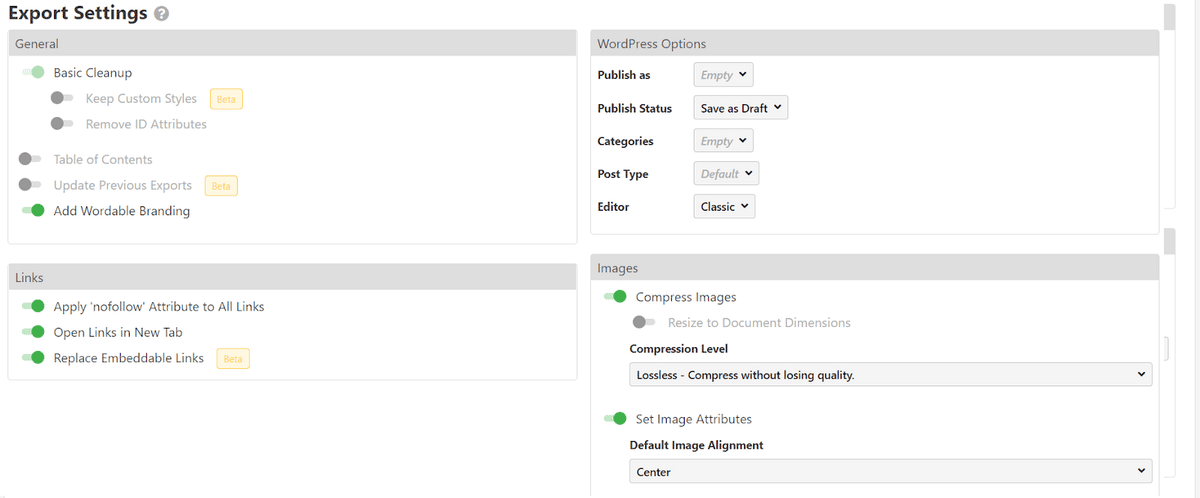Select the Editor dropdown showing Classic
The width and height of the screenshot is (1200, 498).
coord(724,207)
